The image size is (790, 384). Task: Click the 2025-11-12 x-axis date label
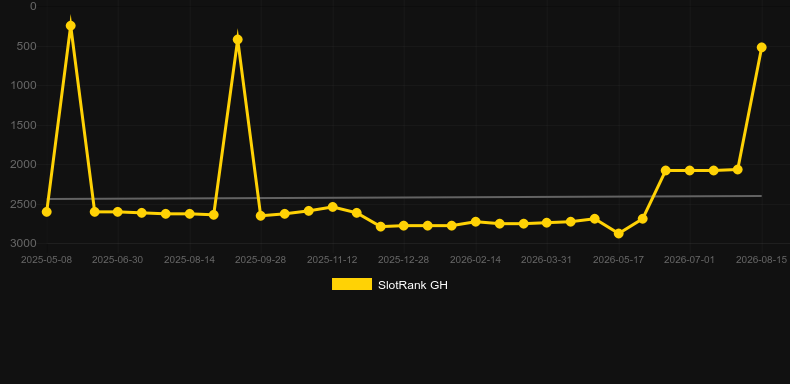(332, 260)
